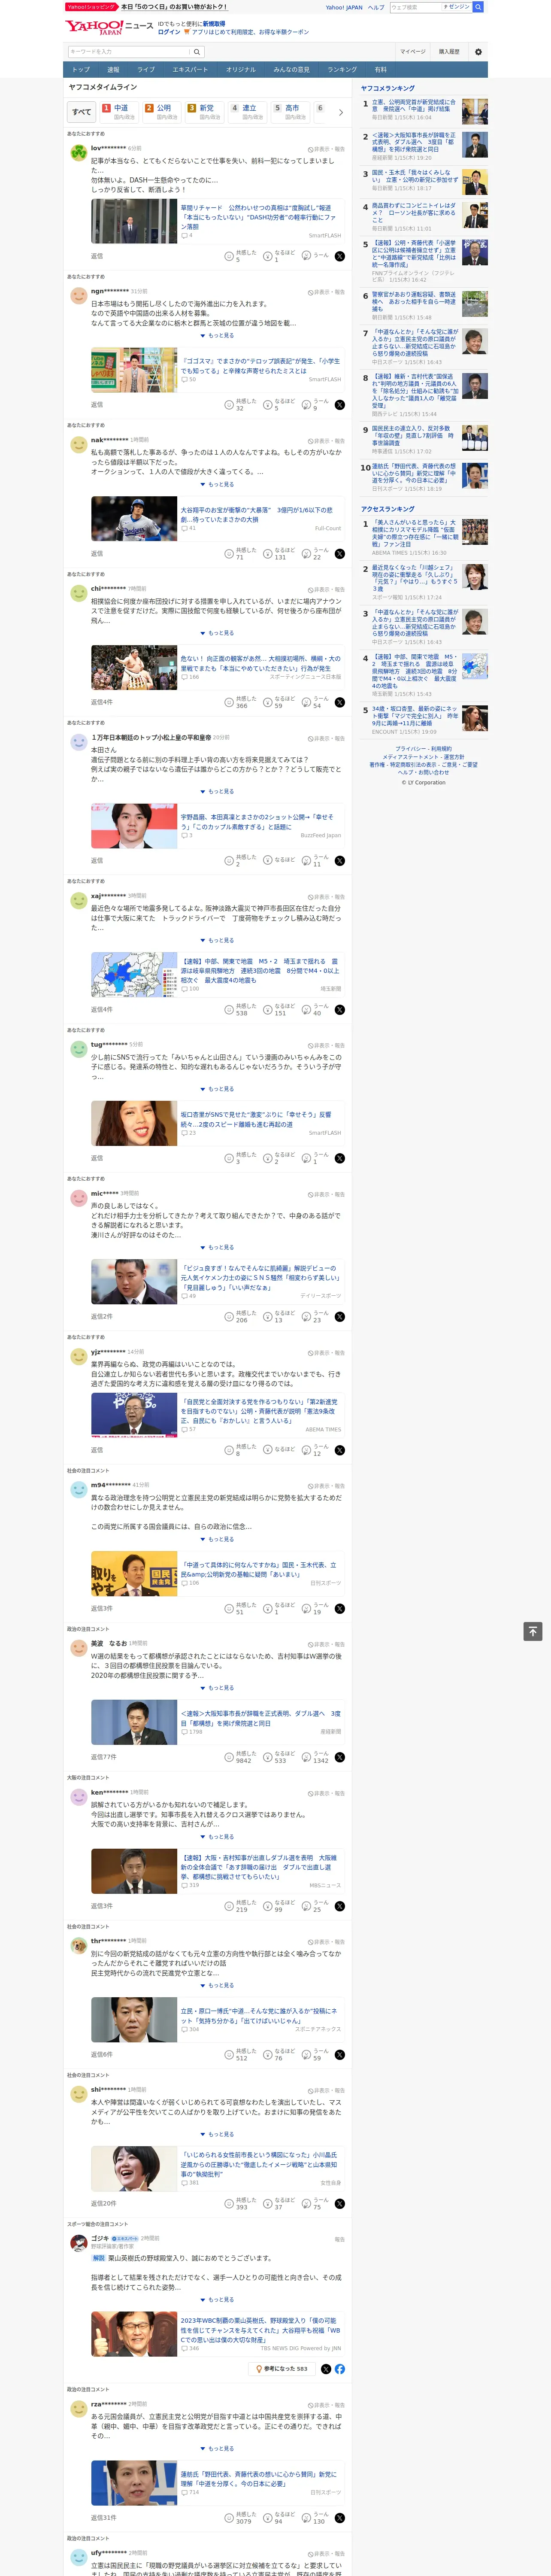Image resolution: width=551 pixels, height=2576 pixels.
Task: Open the 速報 navigation tab
Action: (x=113, y=70)
